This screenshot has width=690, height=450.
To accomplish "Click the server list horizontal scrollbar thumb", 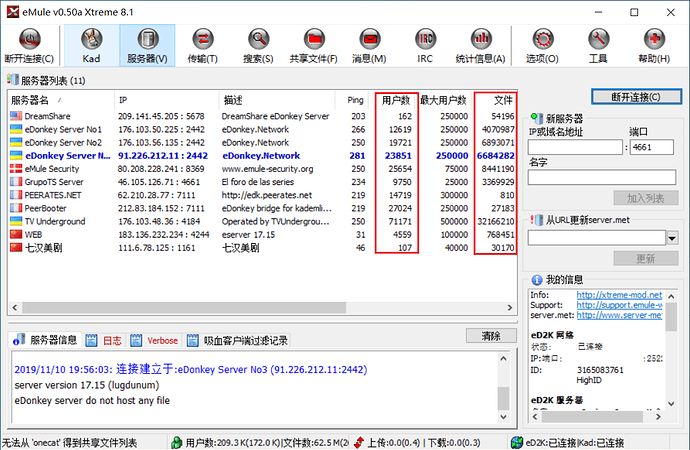I will (x=184, y=307).
